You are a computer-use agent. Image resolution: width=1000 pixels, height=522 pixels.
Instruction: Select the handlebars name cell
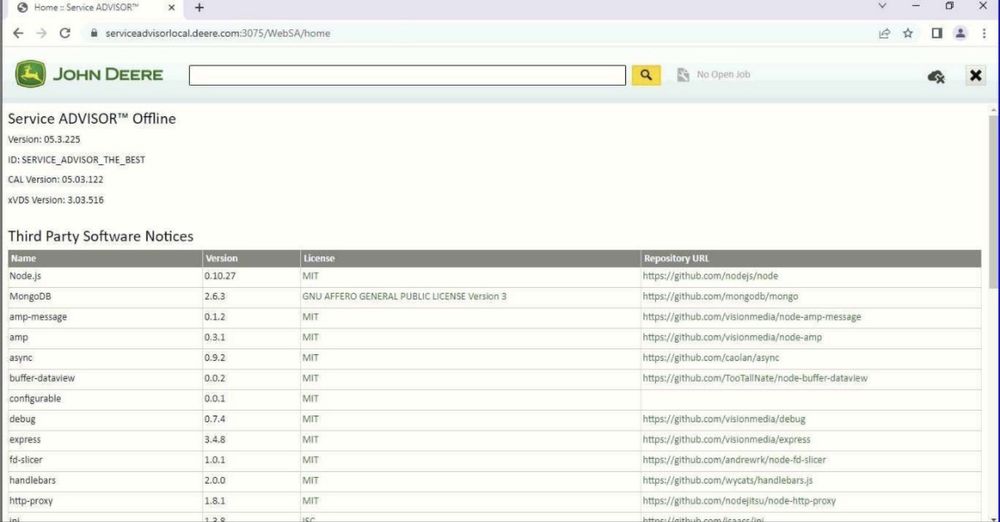[105, 481]
